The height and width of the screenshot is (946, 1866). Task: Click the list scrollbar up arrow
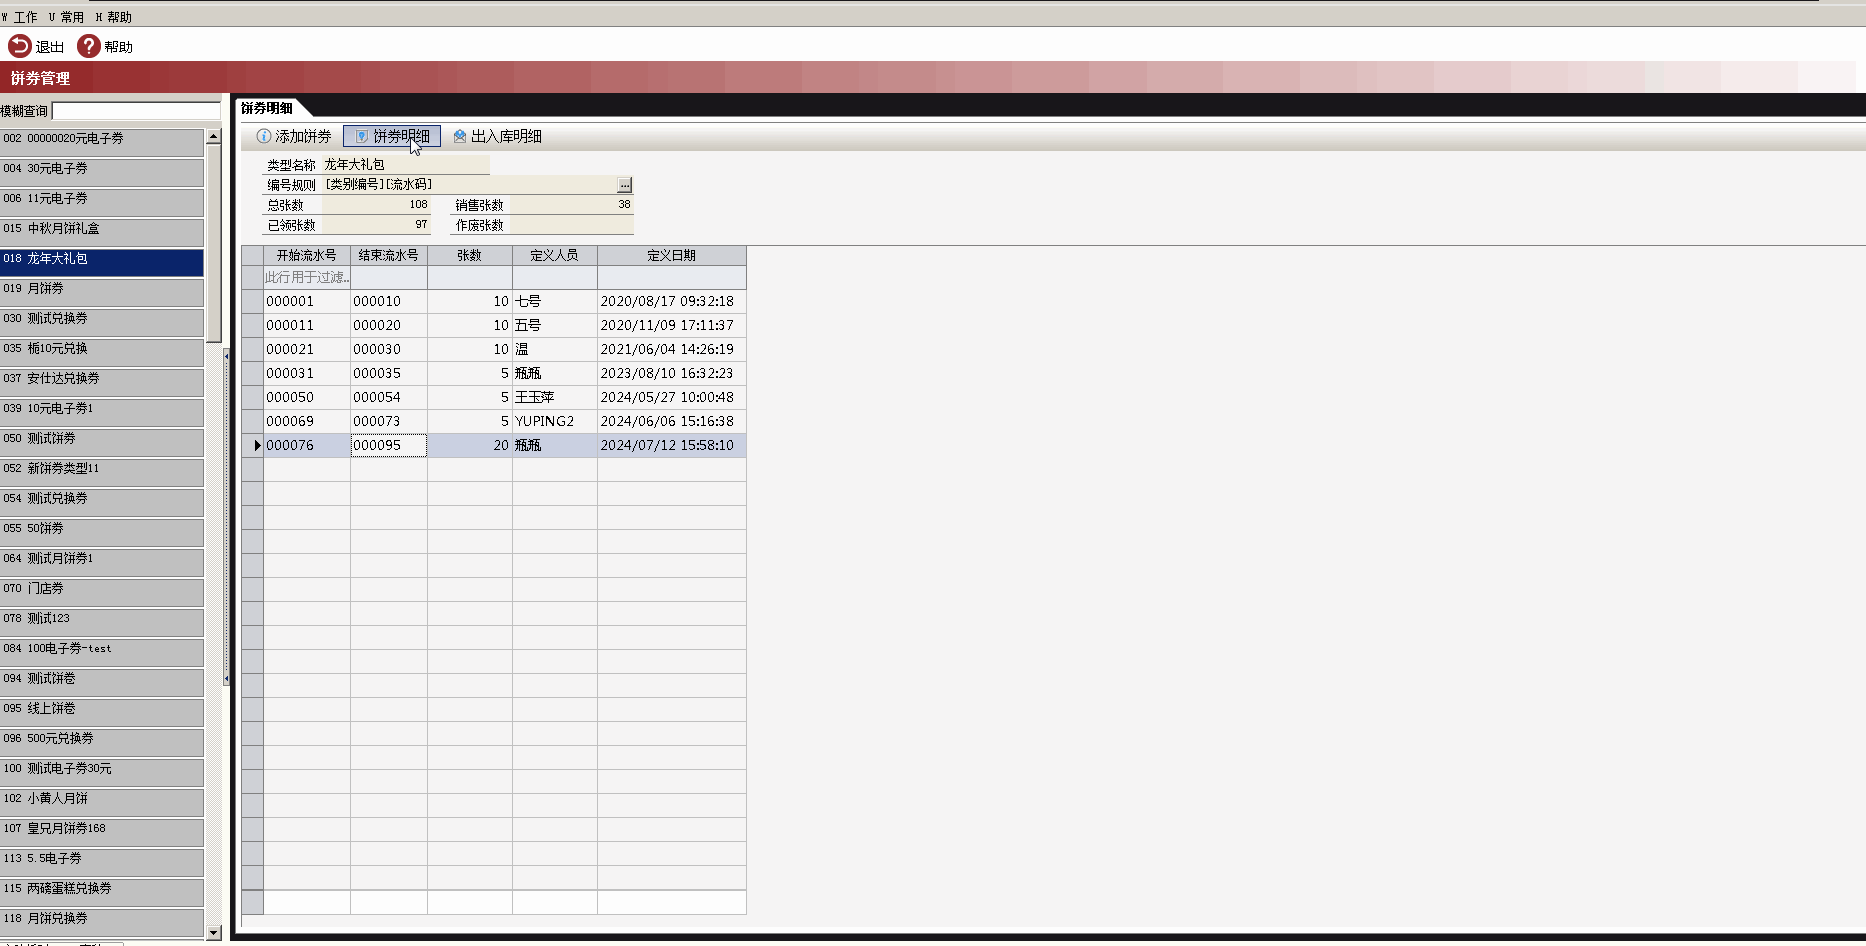(213, 136)
